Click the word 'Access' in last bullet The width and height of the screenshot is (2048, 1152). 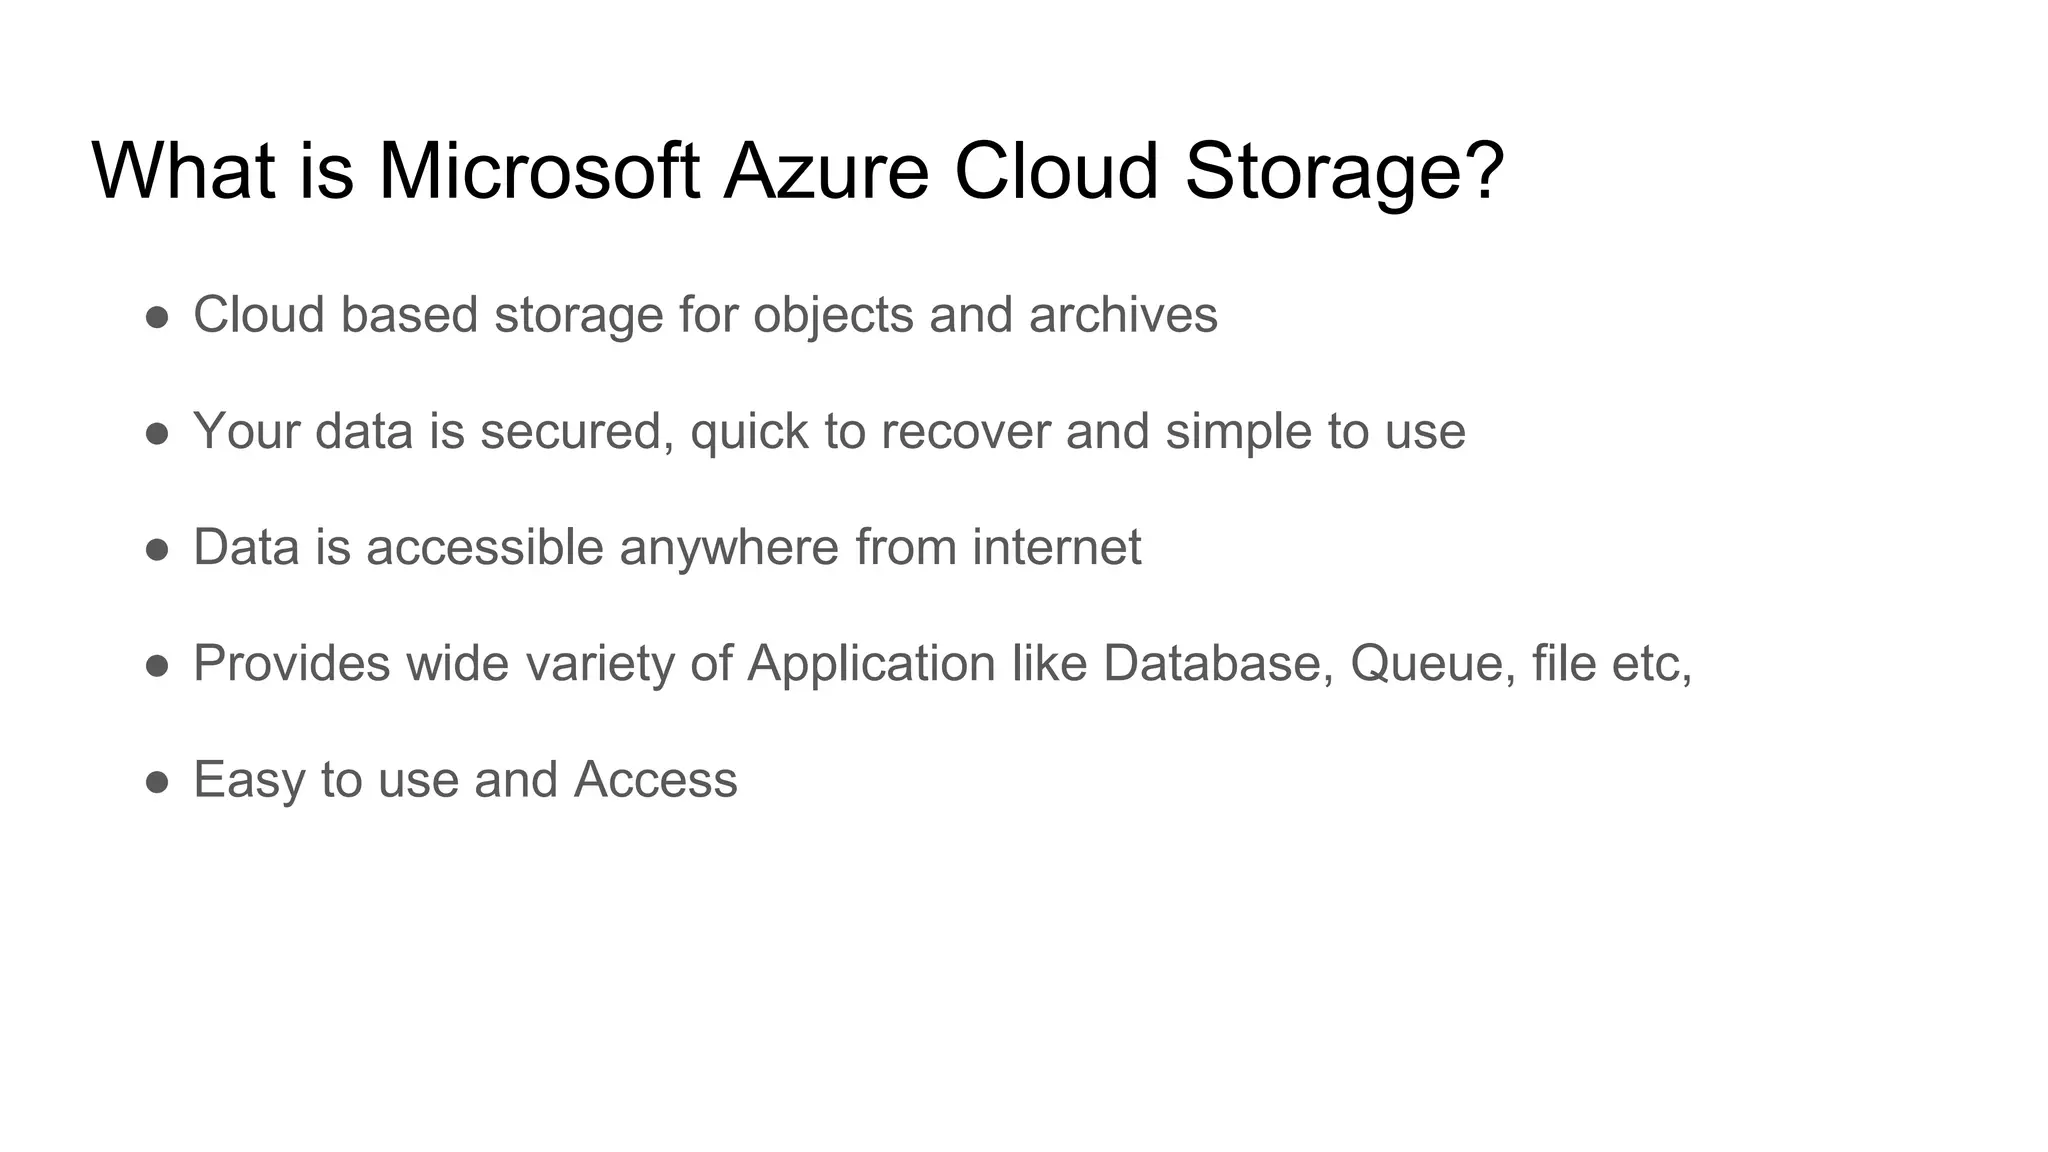click(656, 780)
